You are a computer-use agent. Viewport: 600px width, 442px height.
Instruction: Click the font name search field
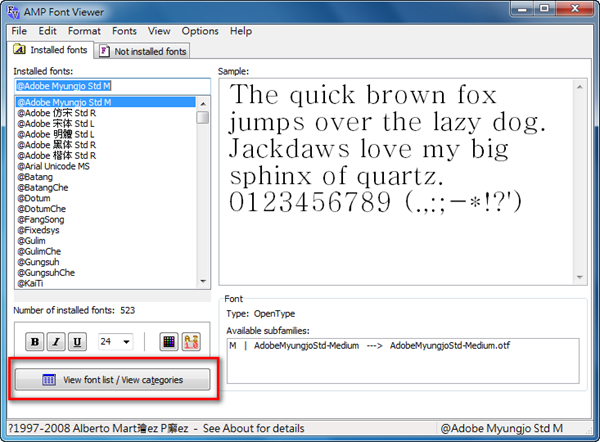coord(112,85)
